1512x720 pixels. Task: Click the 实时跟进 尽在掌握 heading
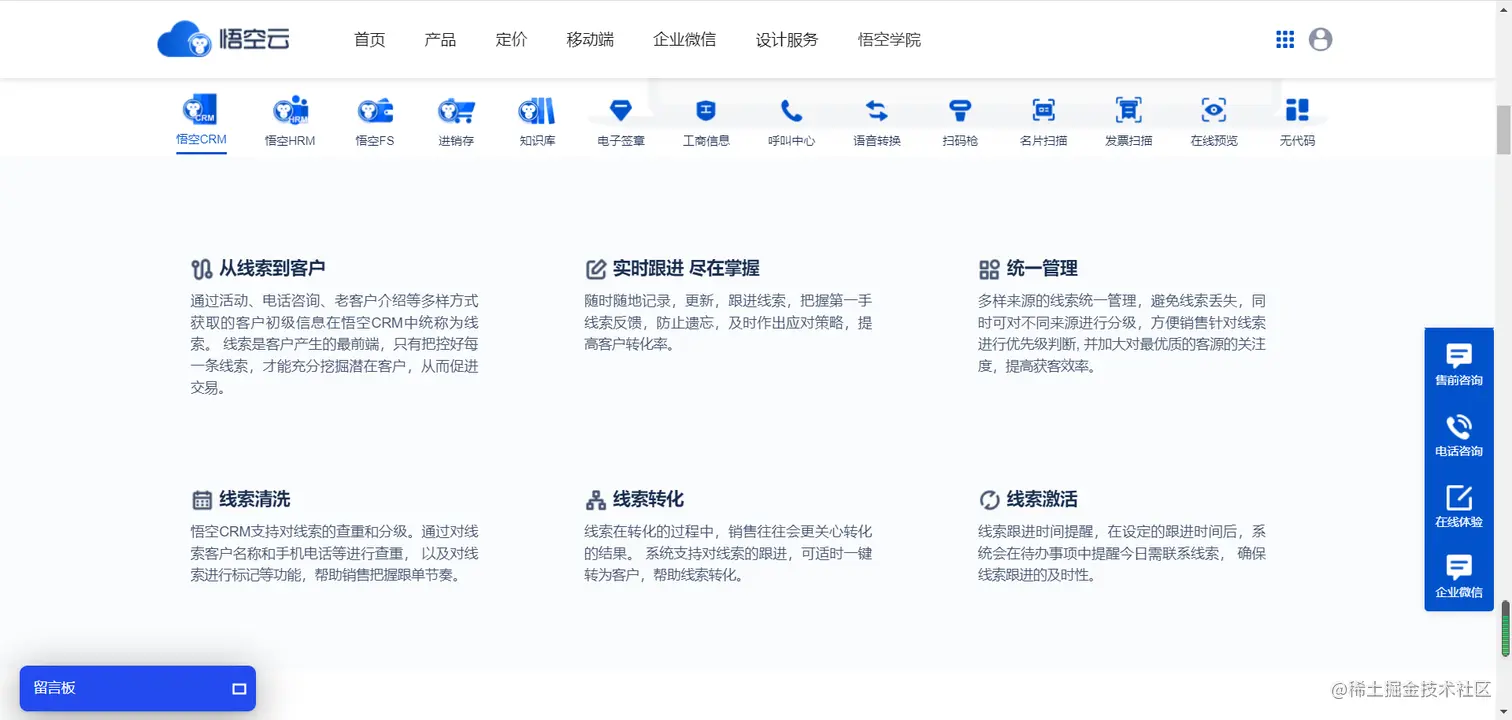tap(686, 268)
